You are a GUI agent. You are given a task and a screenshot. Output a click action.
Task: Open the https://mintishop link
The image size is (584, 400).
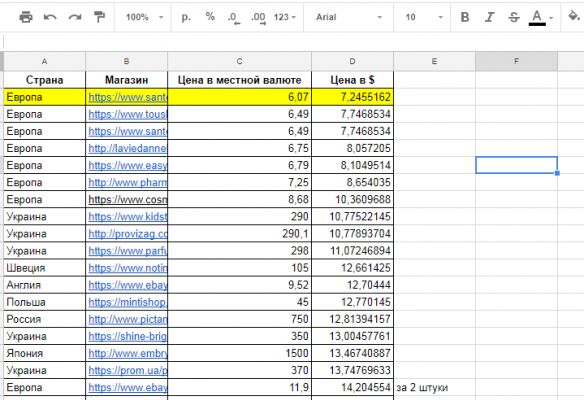click(x=128, y=302)
